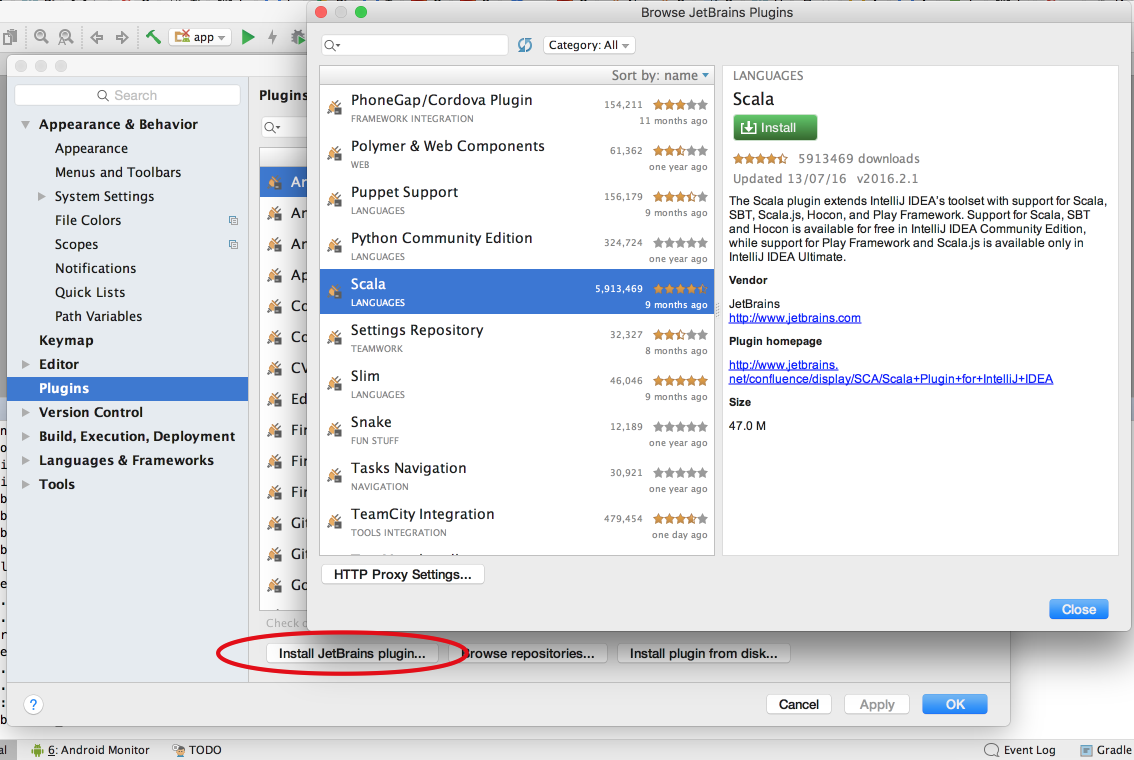
Task: Click the plugin icon next to Snake
Action: (335, 430)
